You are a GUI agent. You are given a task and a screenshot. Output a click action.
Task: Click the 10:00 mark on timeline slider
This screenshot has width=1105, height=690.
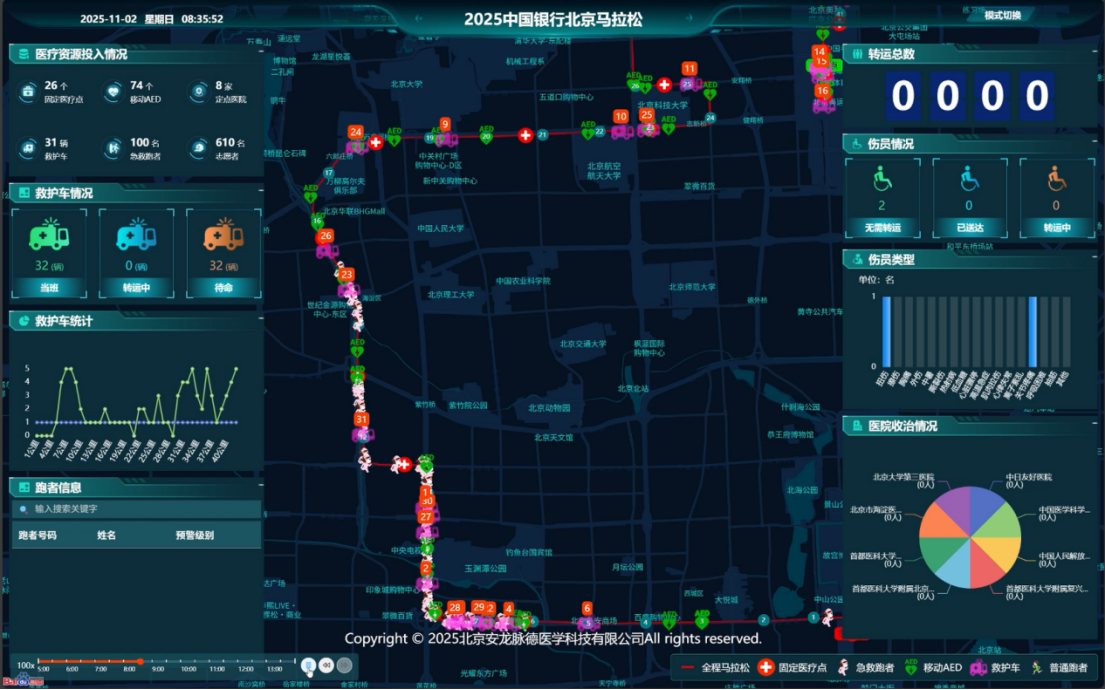186,661
